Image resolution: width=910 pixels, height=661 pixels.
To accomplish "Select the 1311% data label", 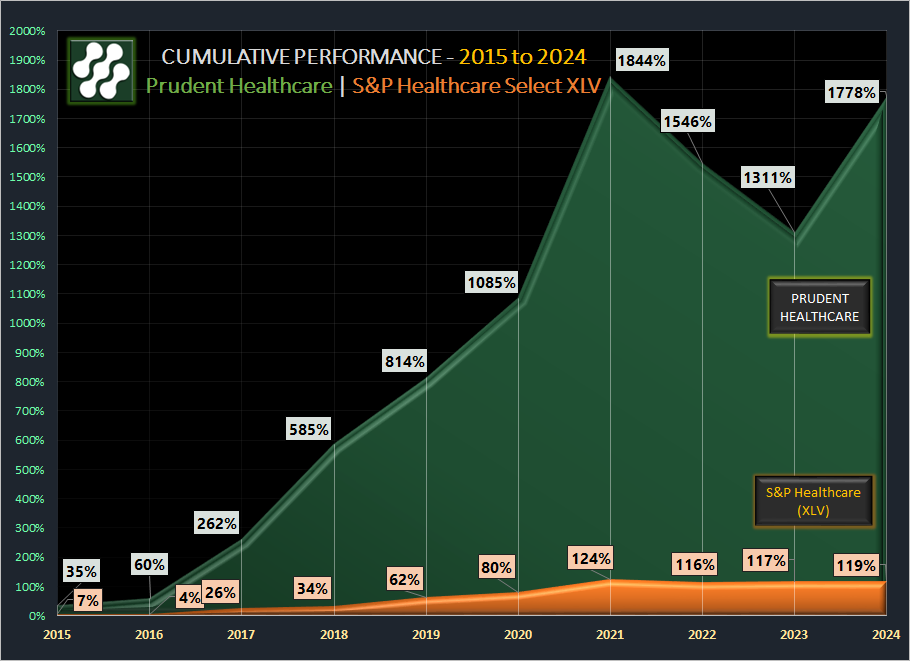I will pos(768,177).
